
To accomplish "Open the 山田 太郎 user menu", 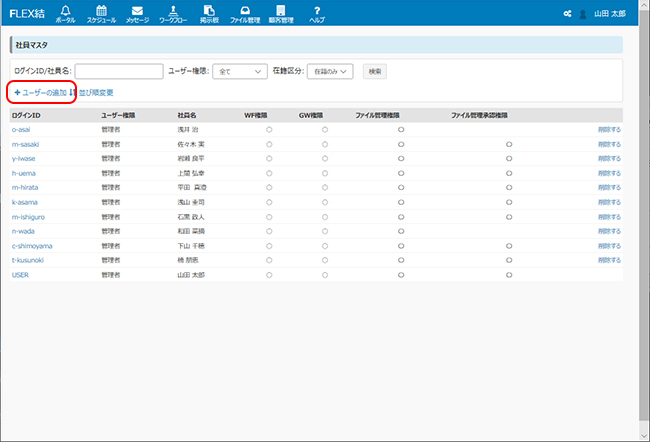I will click(610, 14).
